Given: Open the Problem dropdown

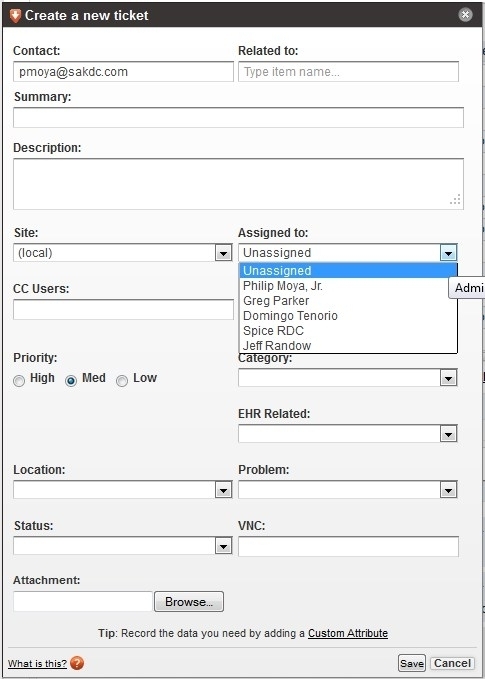Looking at the screenshot, I should coord(449,490).
